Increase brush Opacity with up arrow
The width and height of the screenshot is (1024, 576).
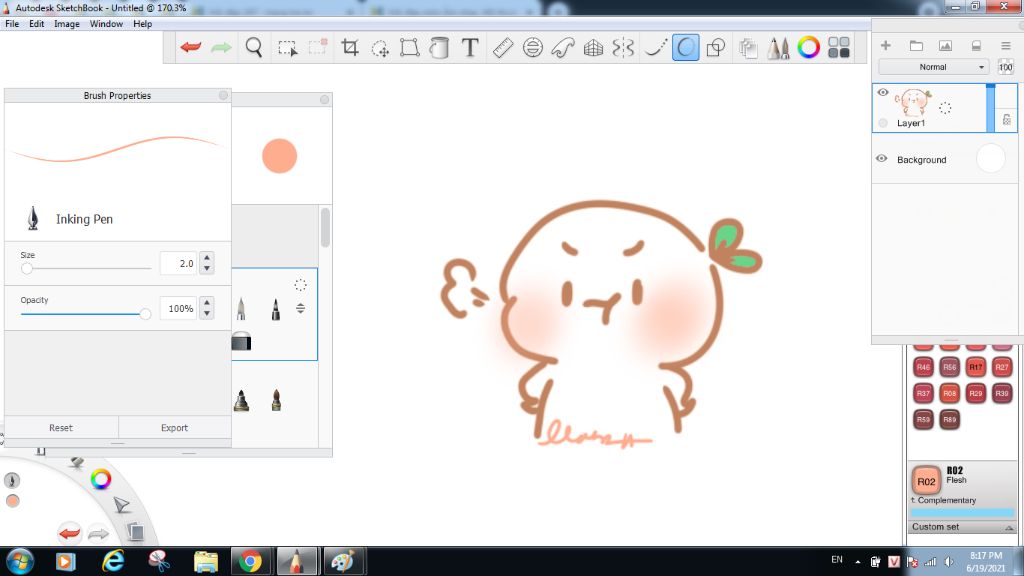(x=207, y=302)
